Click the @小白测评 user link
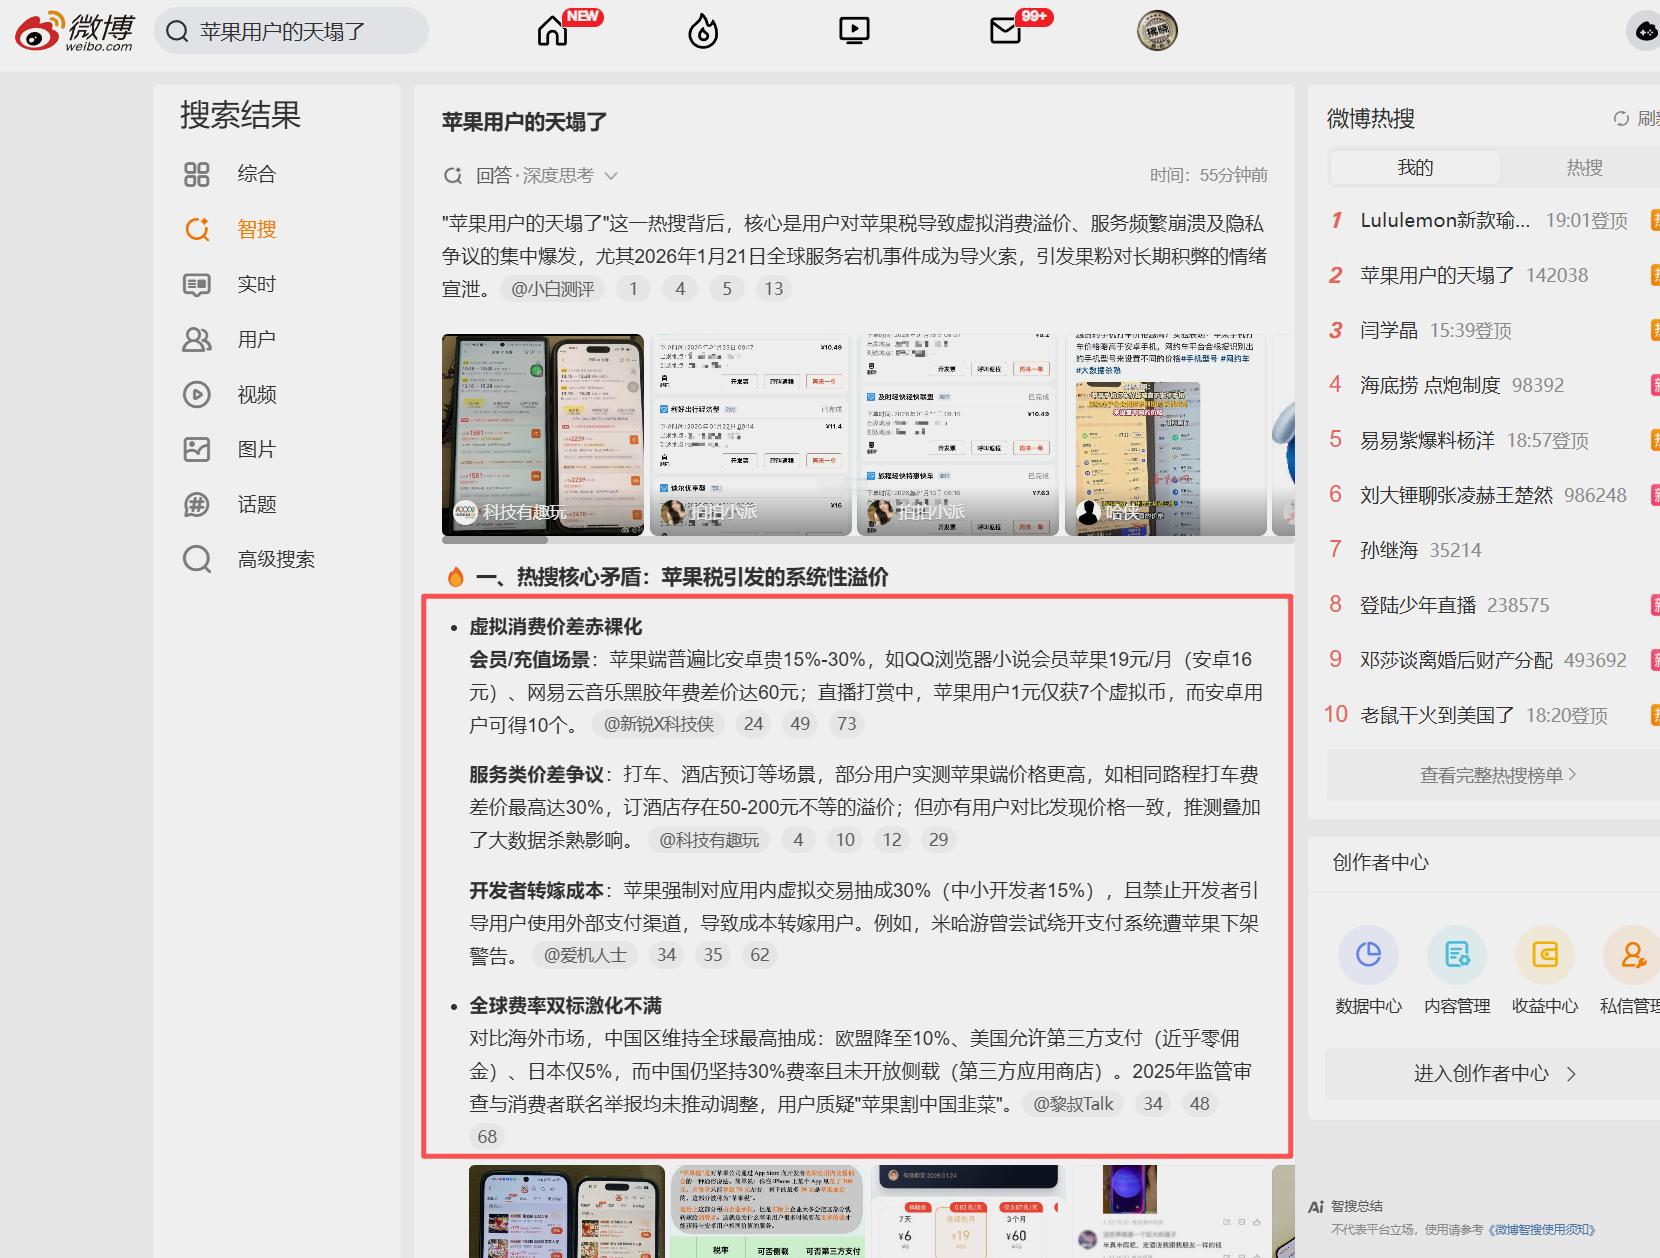The height and width of the screenshot is (1258, 1660). (x=551, y=289)
